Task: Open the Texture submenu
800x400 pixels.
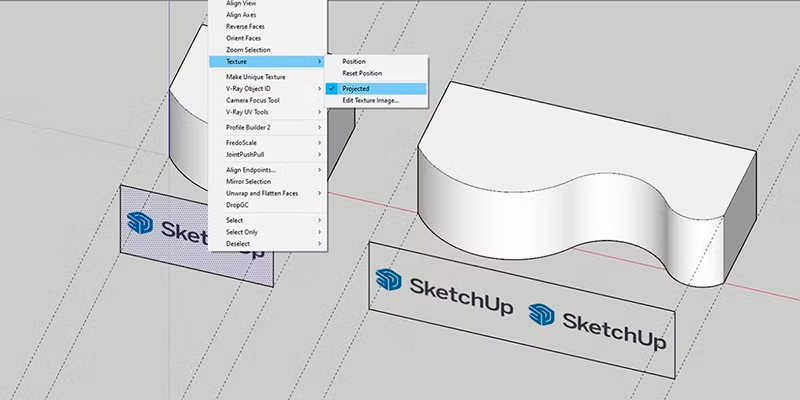Action: [x=267, y=62]
